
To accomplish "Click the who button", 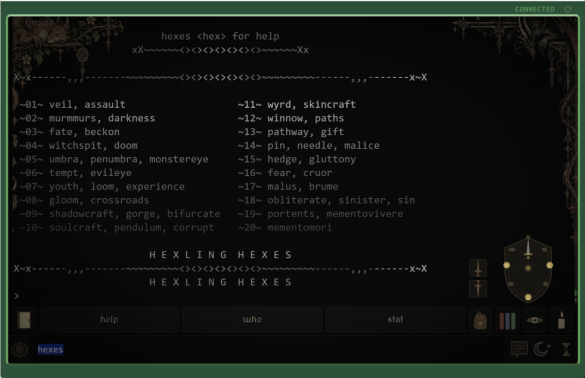I will pos(252,319).
